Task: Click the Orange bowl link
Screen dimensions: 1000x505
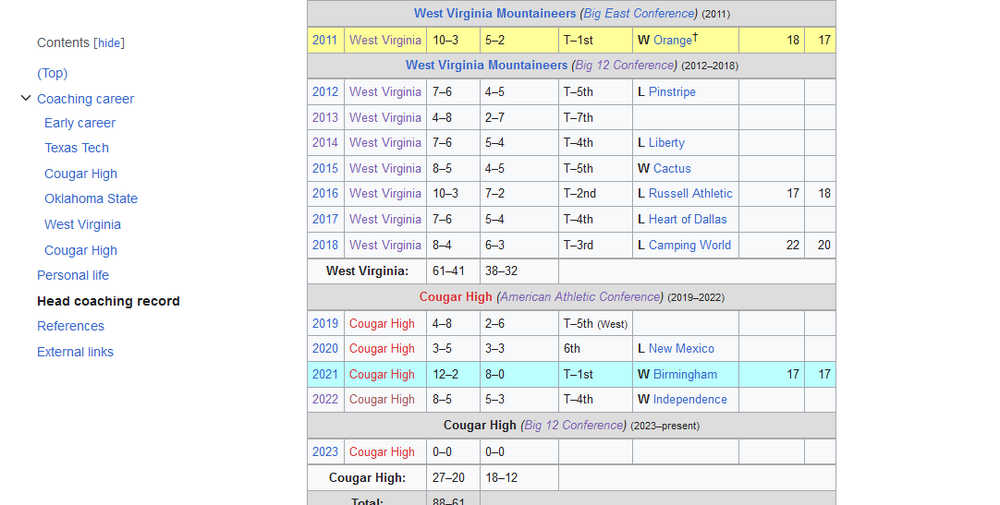Action: point(672,41)
